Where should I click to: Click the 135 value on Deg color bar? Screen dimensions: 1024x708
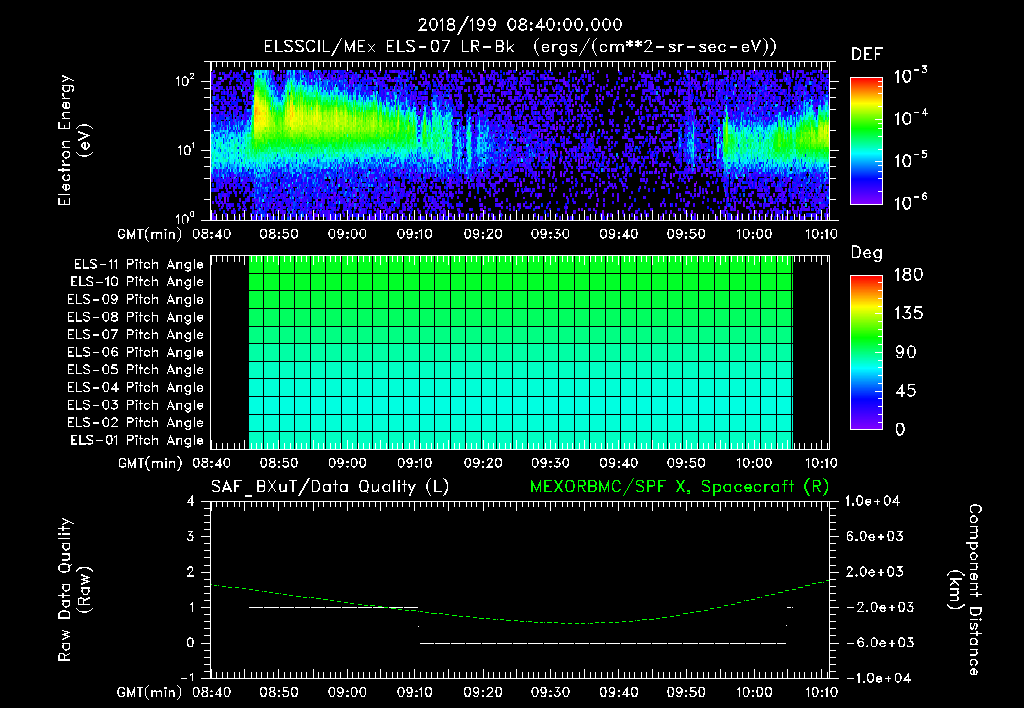[908, 314]
